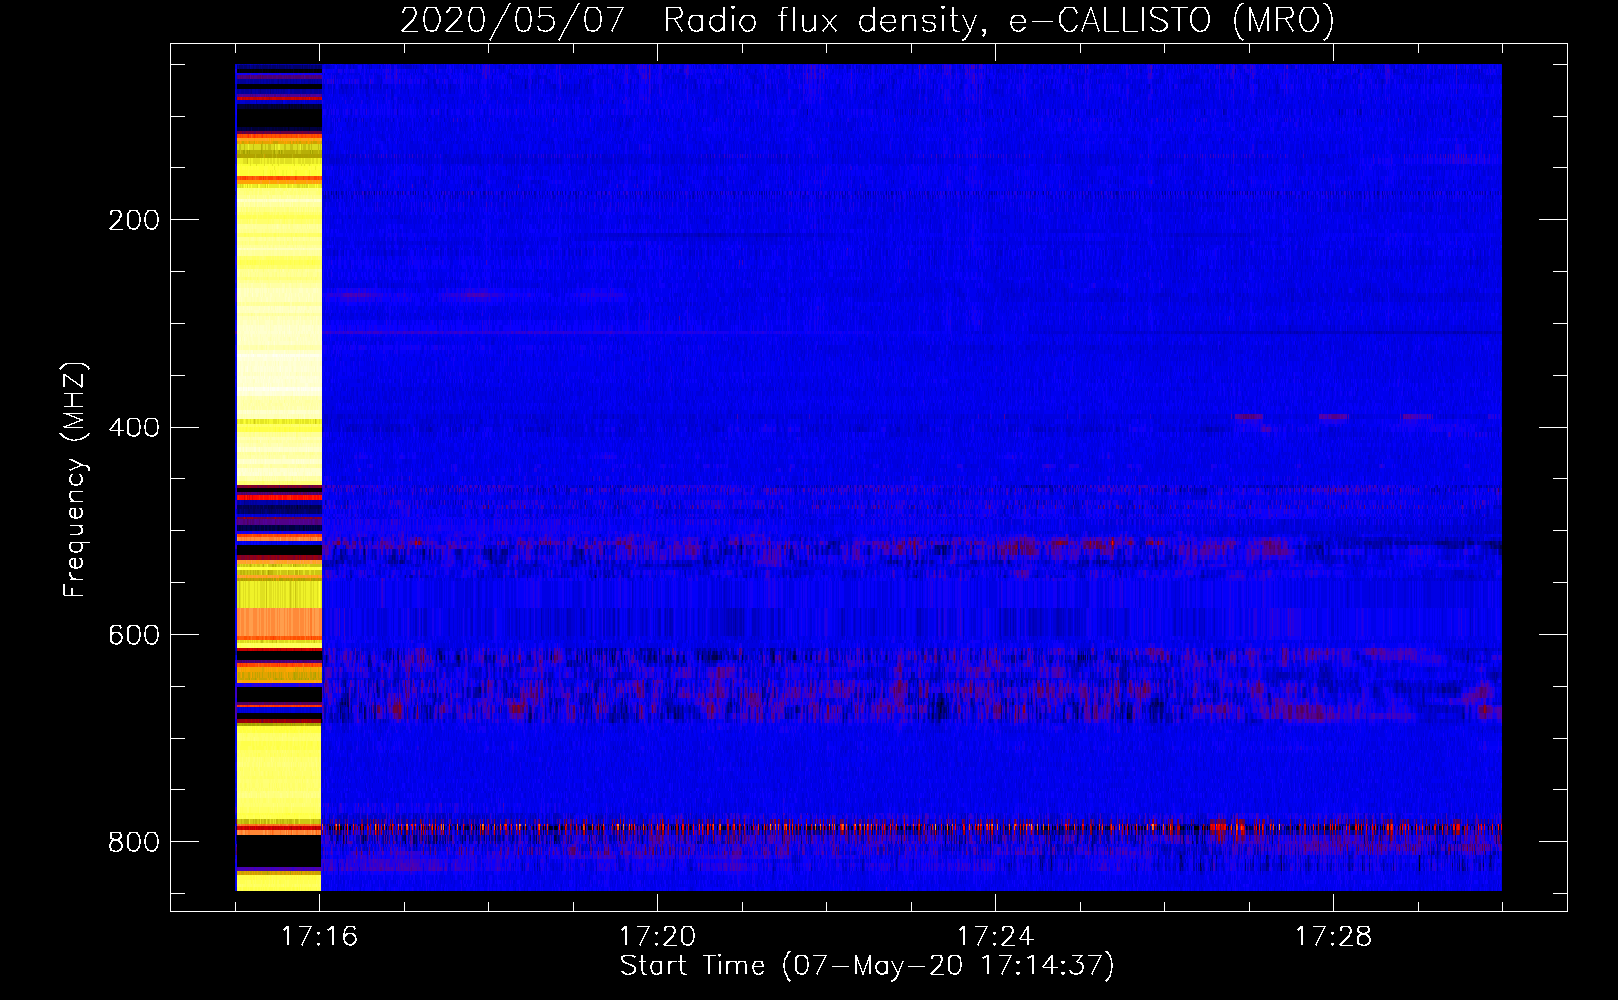Click the 'Start Time (07-May-20 17:14:37)' label

click(x=867, y=966)
